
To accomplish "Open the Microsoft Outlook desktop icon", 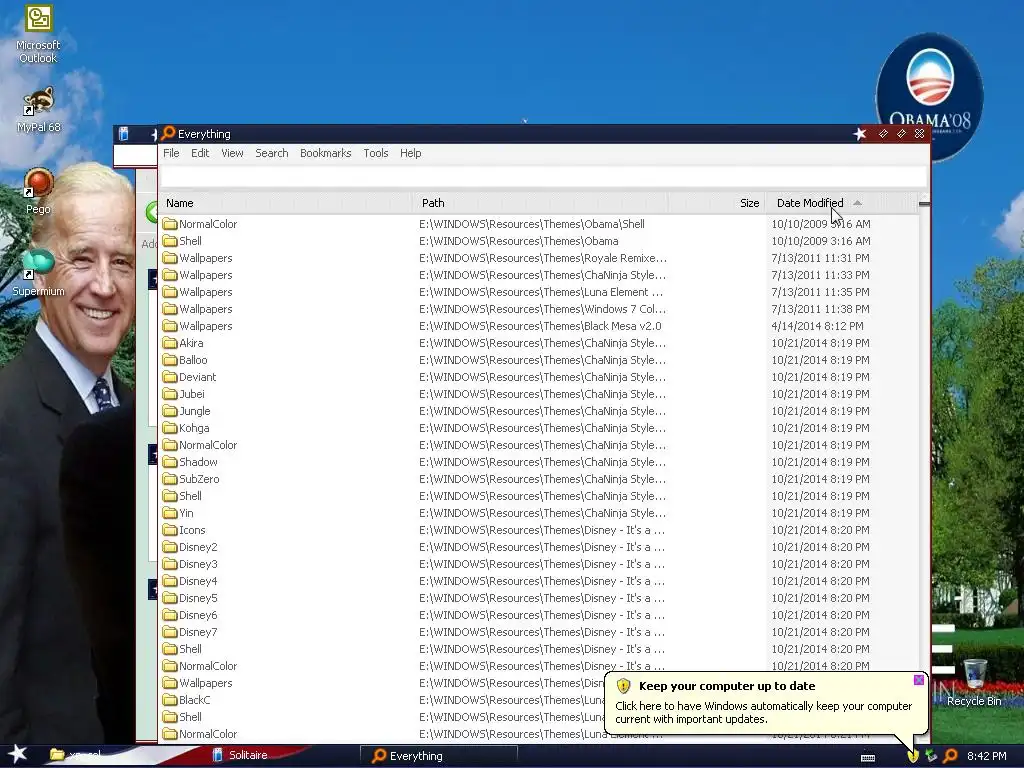I will pos(38,33).
